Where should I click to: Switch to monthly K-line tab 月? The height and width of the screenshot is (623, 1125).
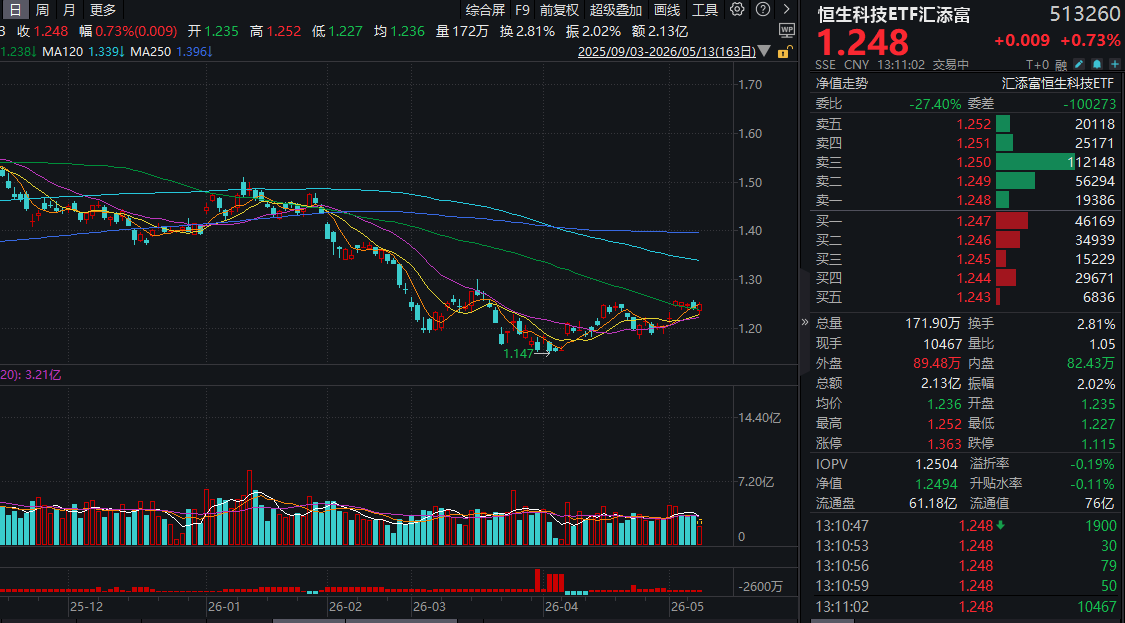click(69, 10)
